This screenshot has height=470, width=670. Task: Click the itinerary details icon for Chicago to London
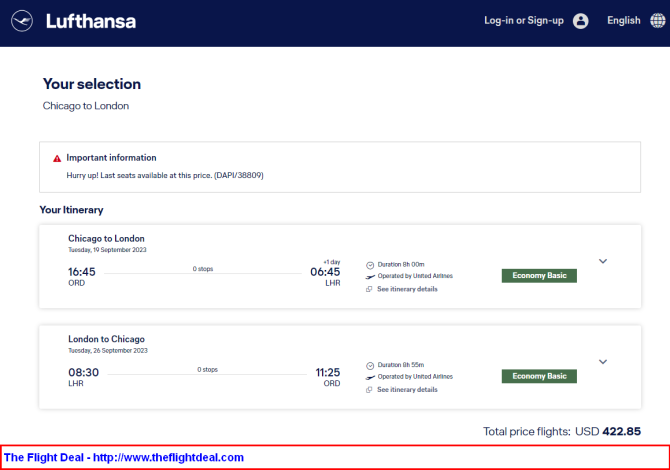369,289
